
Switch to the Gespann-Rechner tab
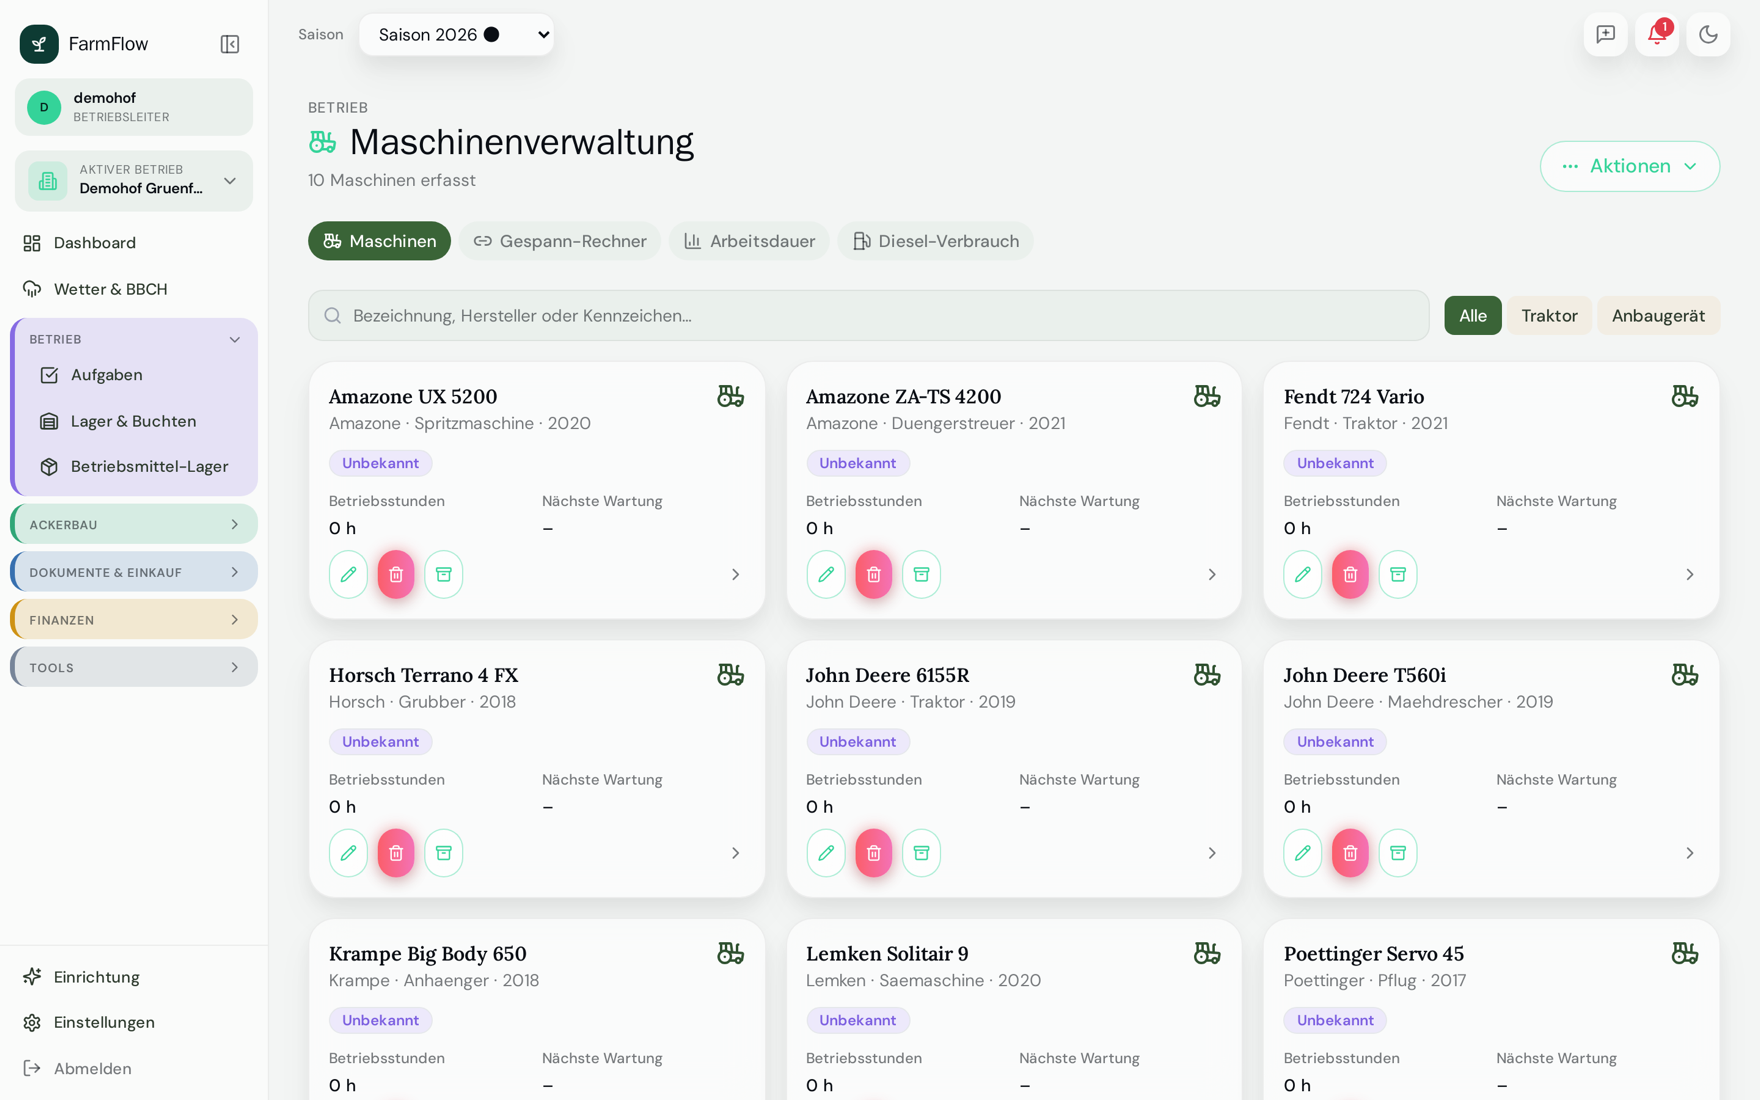tap(560, 241)
